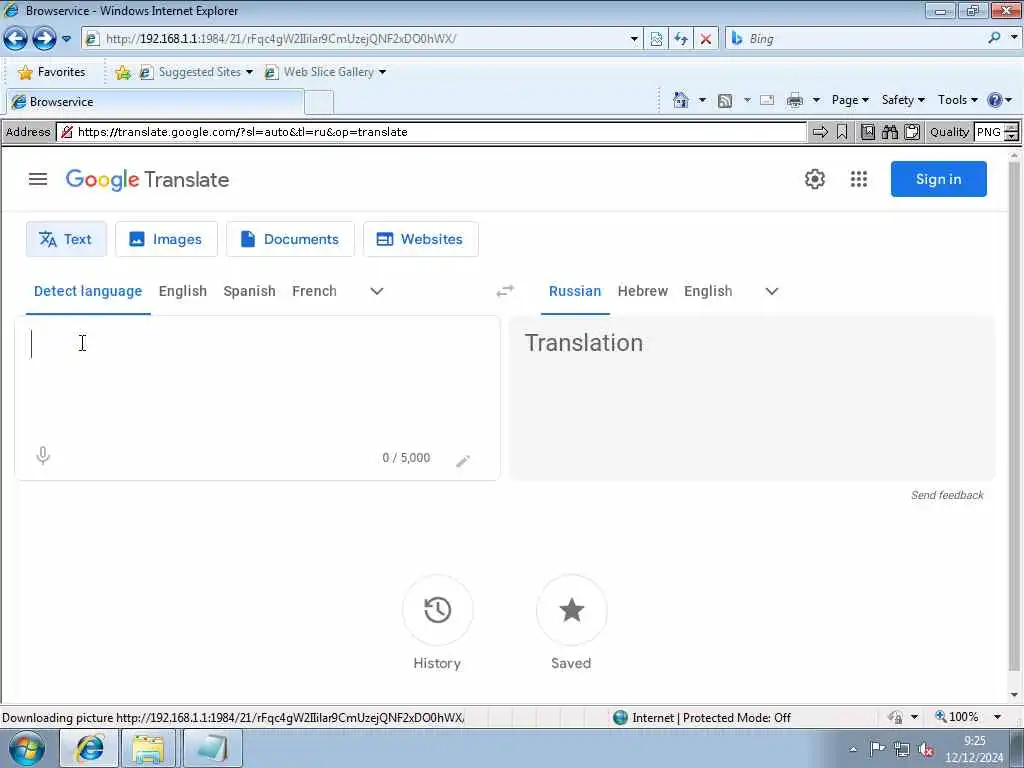
Task: Open the Favorites button
Action: click(x=52, y=72)
